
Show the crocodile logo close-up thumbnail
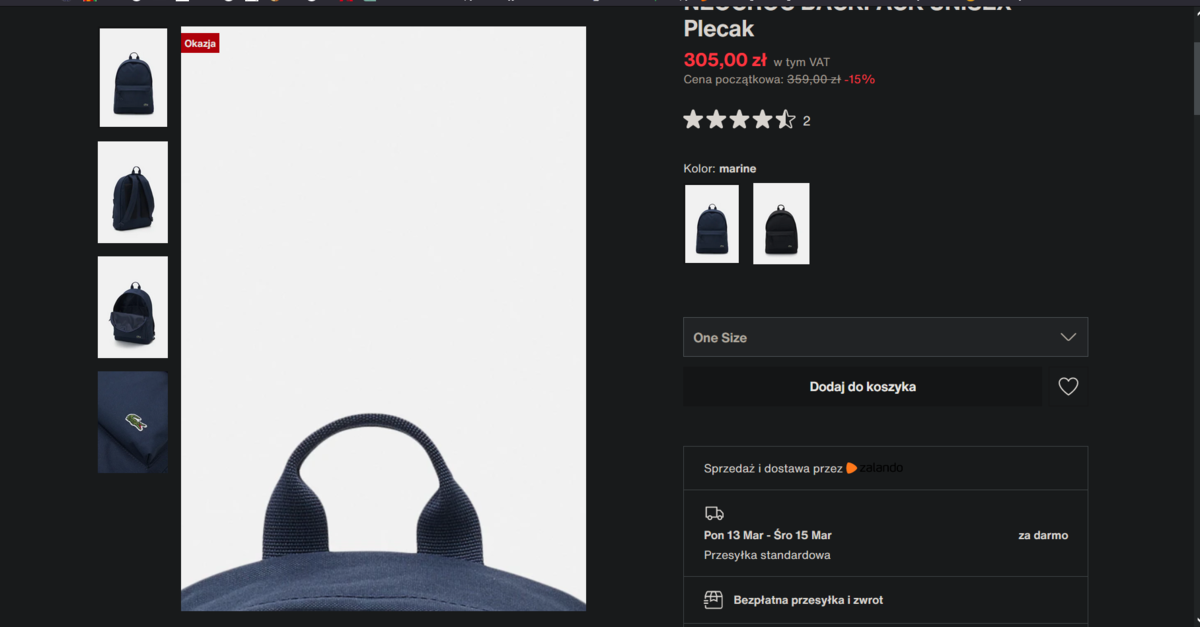(x=133, y=422)
